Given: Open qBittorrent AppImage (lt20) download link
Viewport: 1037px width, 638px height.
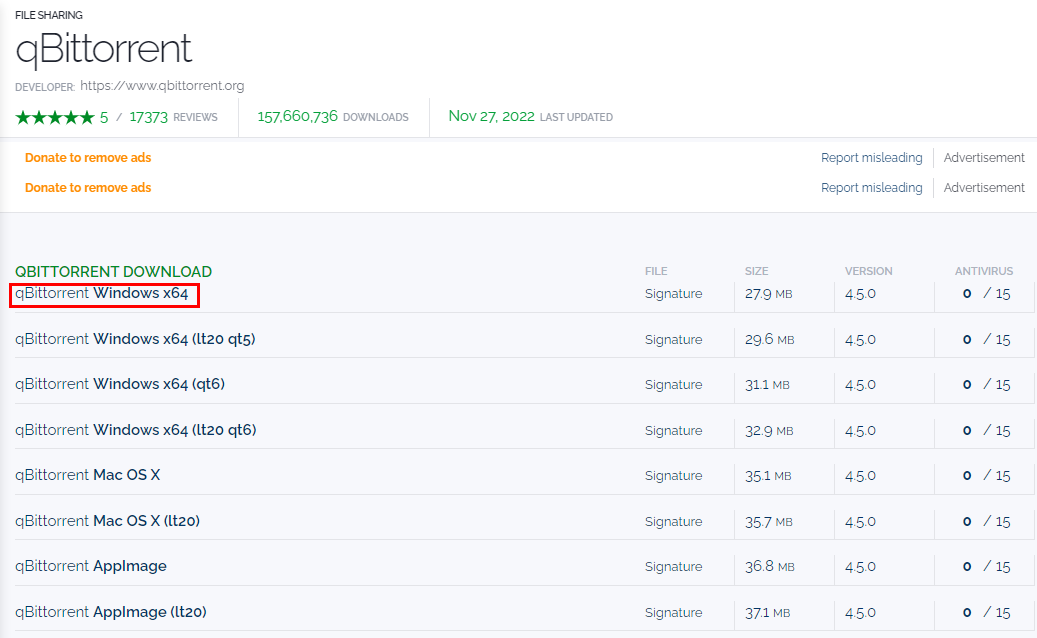Looking at the screenshot, I should [110, 612].
